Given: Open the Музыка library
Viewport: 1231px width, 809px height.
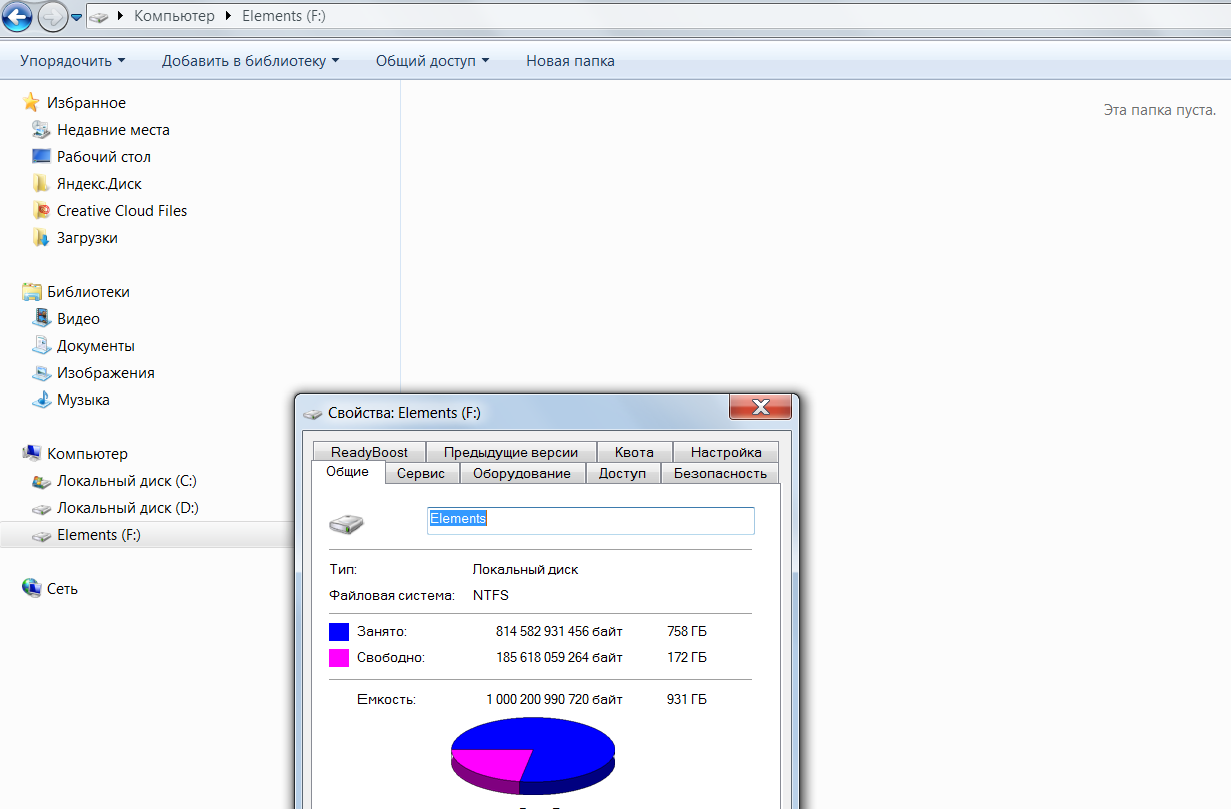Looking at the screenshot, I should pyautogui.click(x=83, y=400).
